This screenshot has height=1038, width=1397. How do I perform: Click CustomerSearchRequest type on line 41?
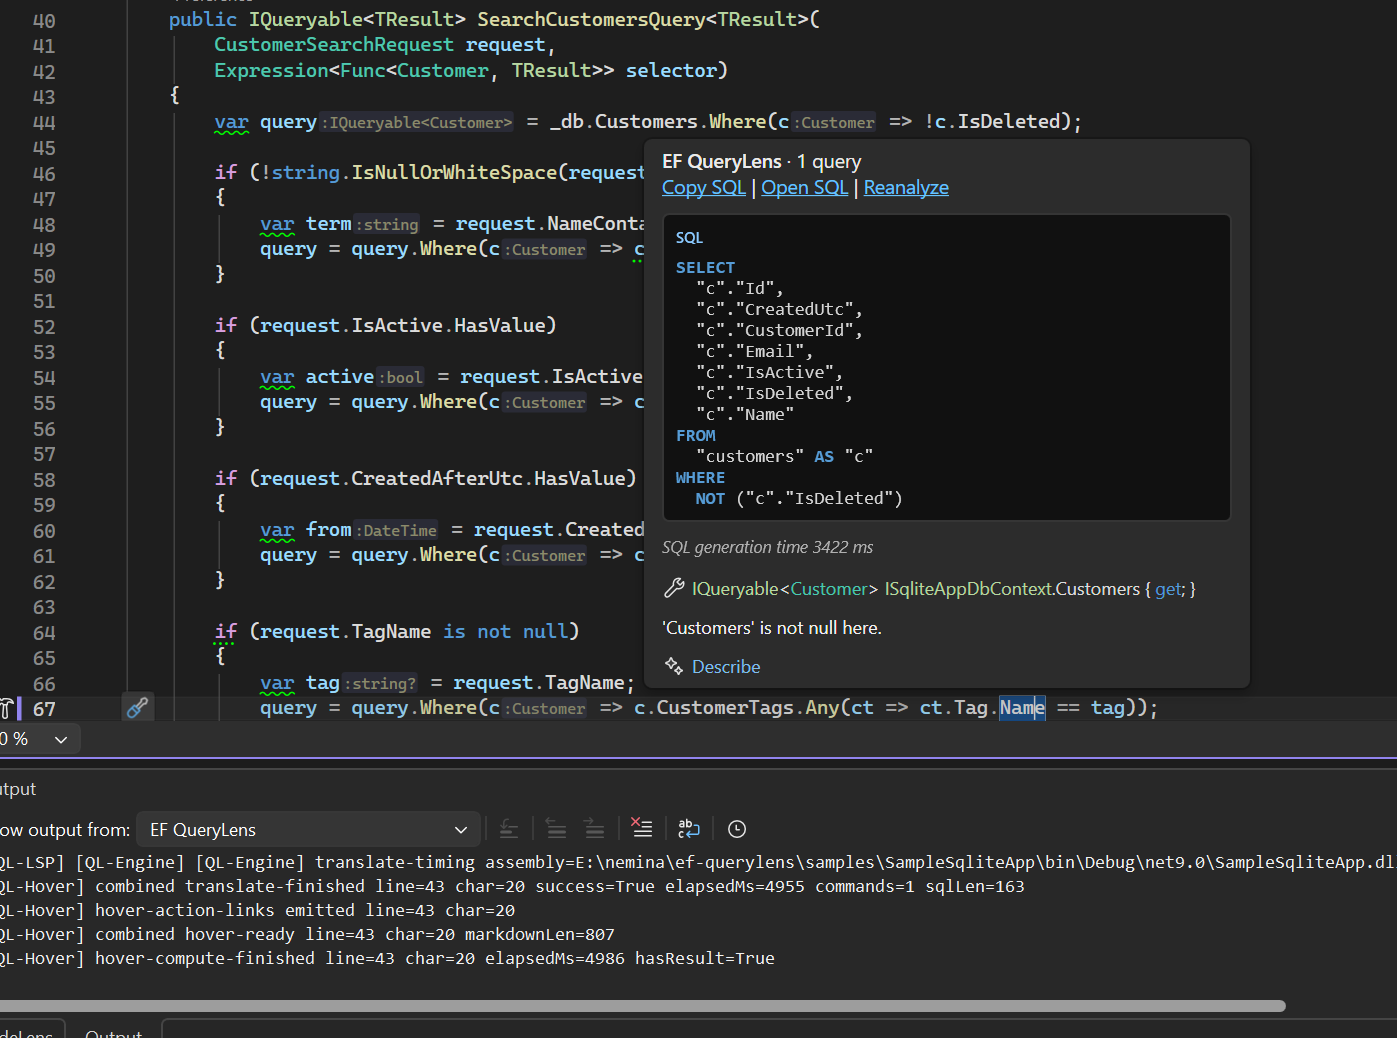[334, 45]
